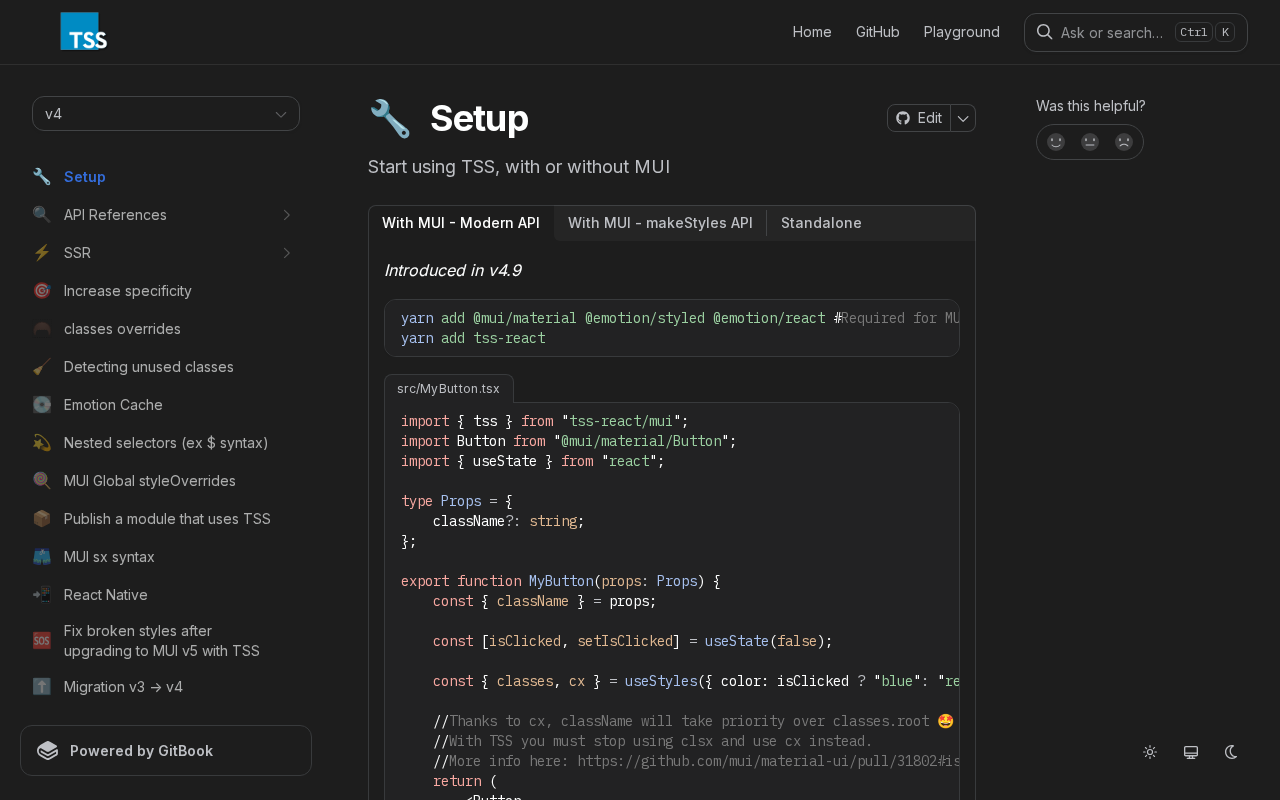Open the Emotion Cache page
The height and width of the screenshot is (800, 1280).
tap(113, 405)
